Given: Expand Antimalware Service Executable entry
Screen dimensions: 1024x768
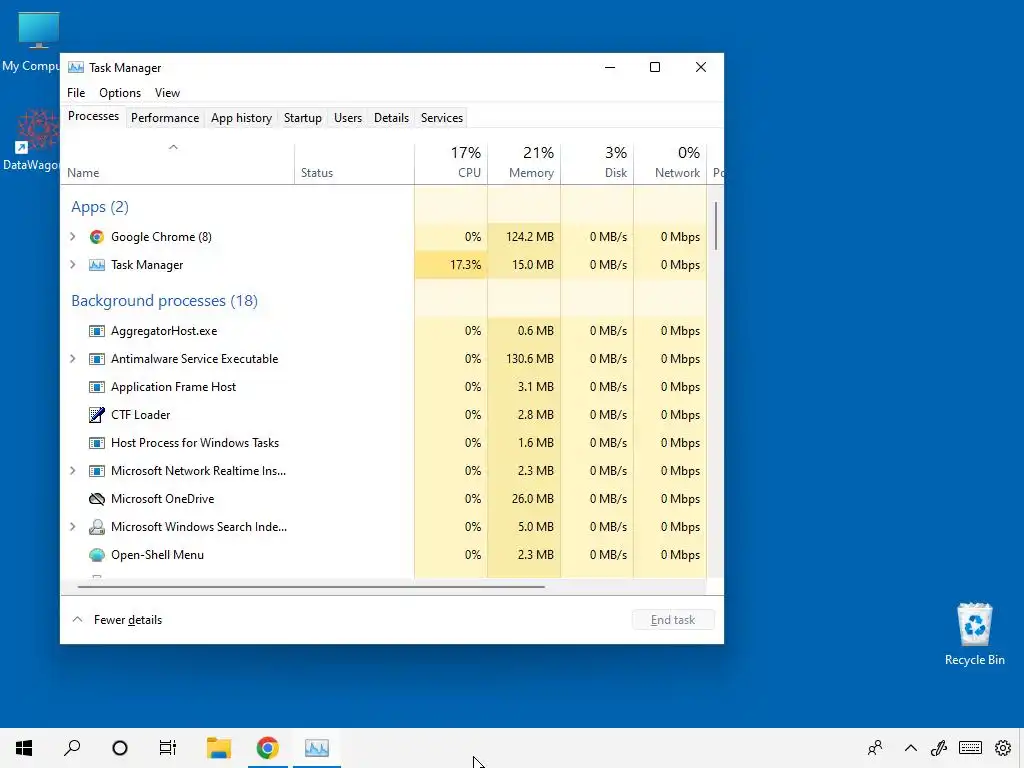Looking at the screenshot, I should pyautogui.click(x=73, y=359).
